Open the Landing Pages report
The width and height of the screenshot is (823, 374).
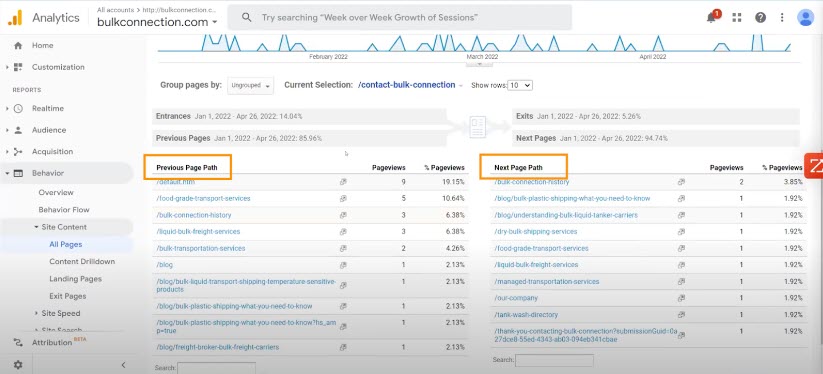(76, 279)
